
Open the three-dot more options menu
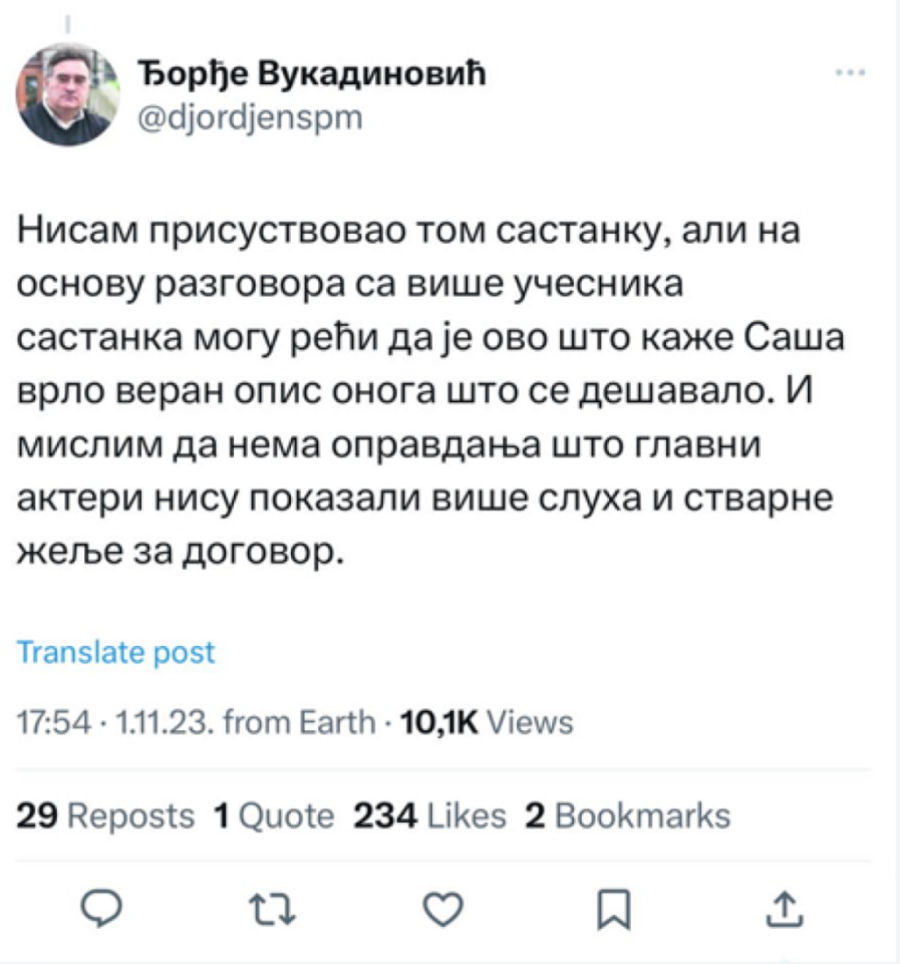(850, 73)
